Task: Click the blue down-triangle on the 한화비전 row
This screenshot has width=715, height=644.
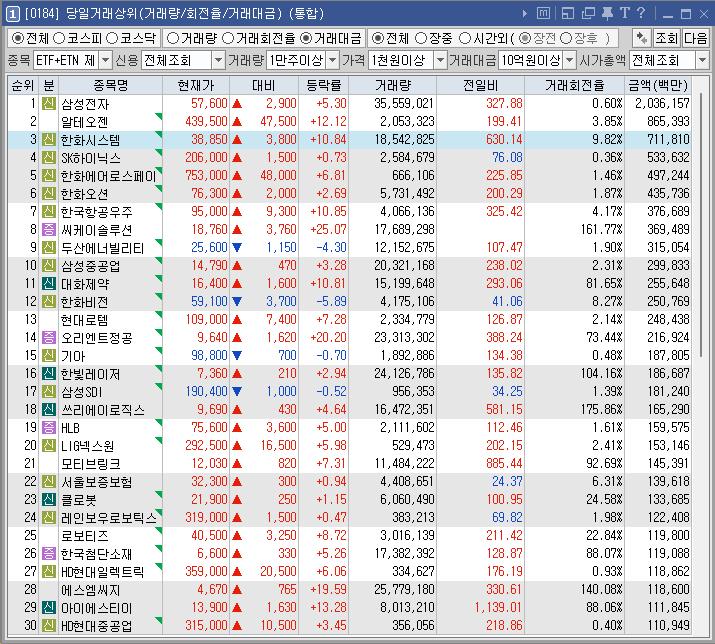Action: pyautogui.click(x=237, y=301)
